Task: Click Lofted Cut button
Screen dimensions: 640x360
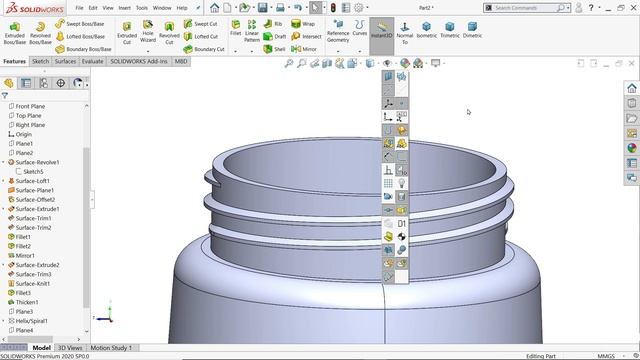Action: click(201, 37)
